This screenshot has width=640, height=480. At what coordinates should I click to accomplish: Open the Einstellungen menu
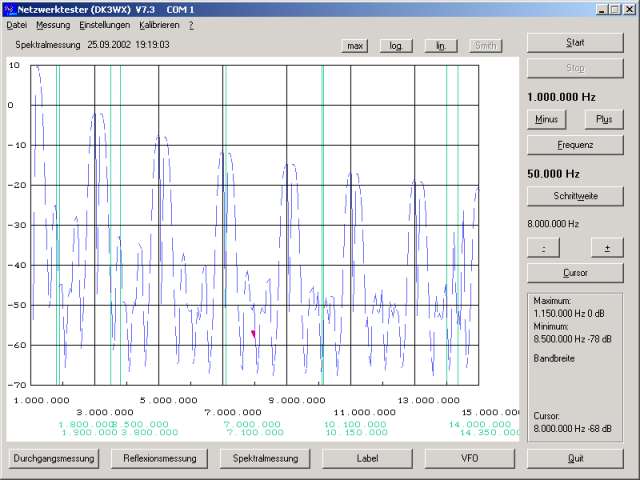(104, 25)
